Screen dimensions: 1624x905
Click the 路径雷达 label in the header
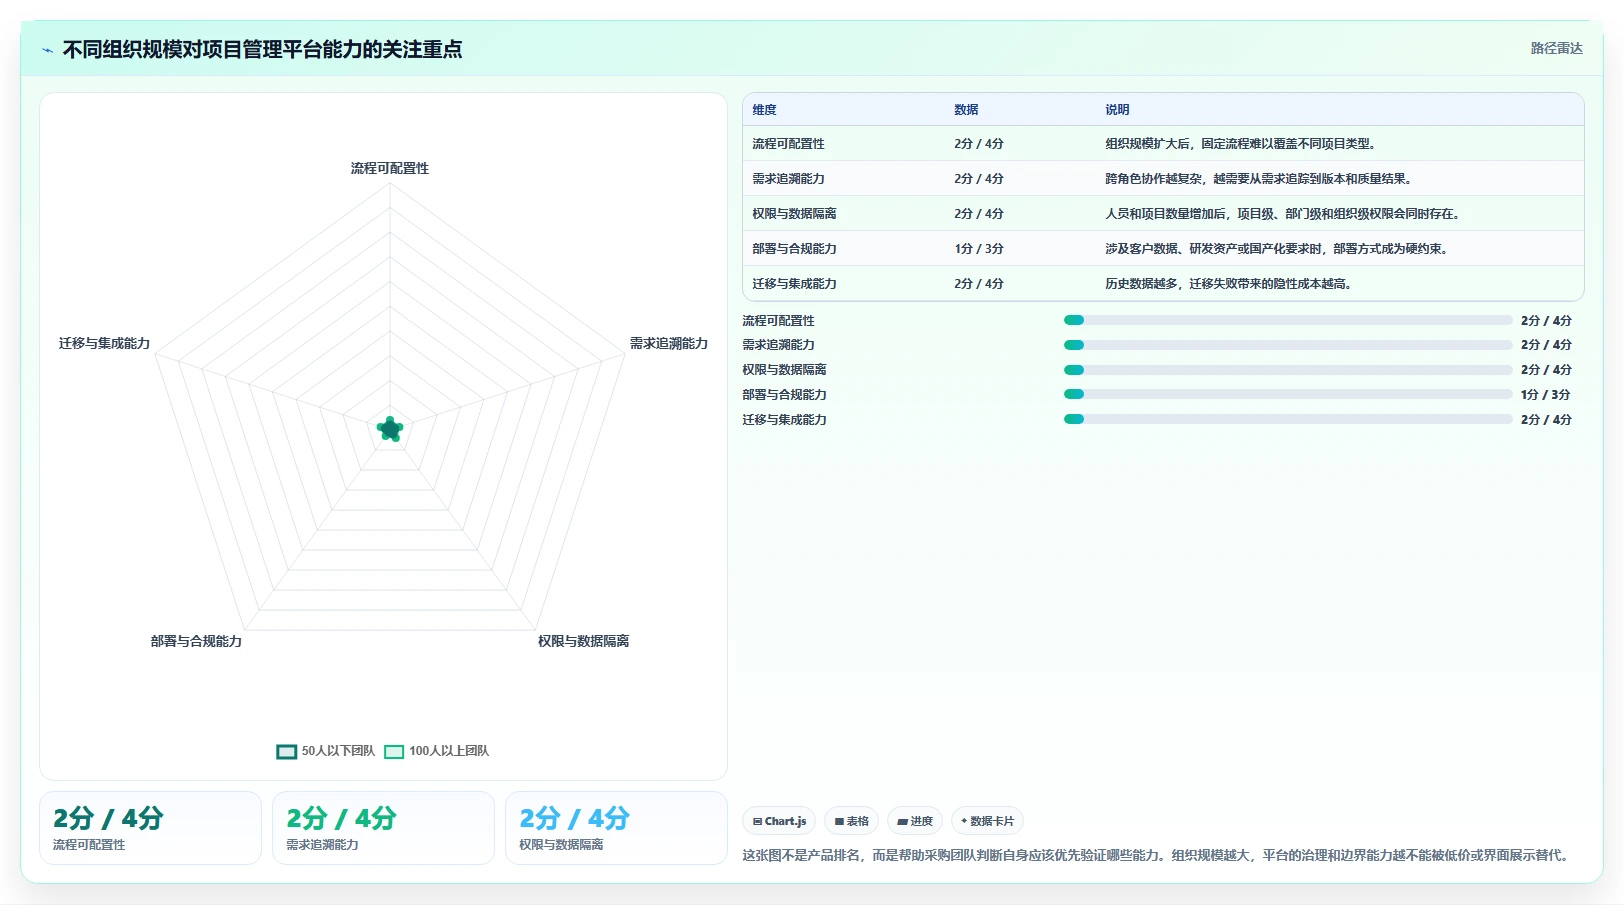click(1556, 48)
